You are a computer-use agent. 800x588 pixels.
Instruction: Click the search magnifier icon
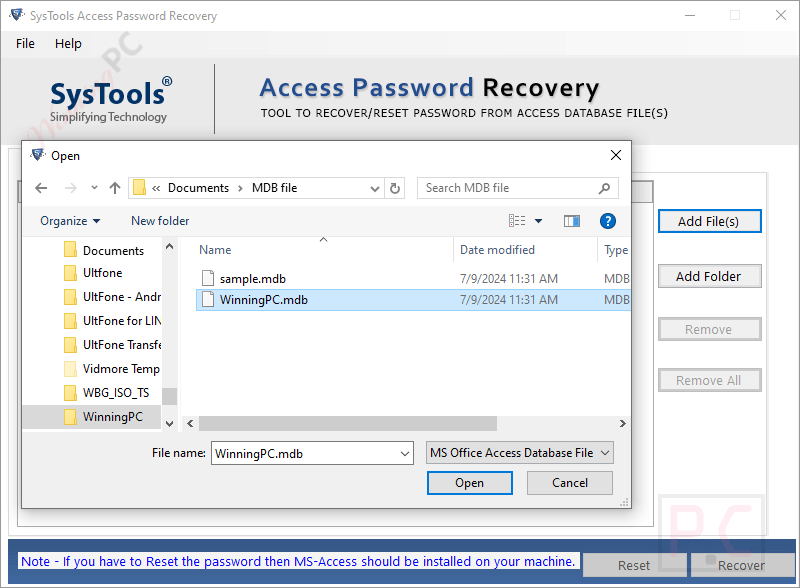pos(605,188)
